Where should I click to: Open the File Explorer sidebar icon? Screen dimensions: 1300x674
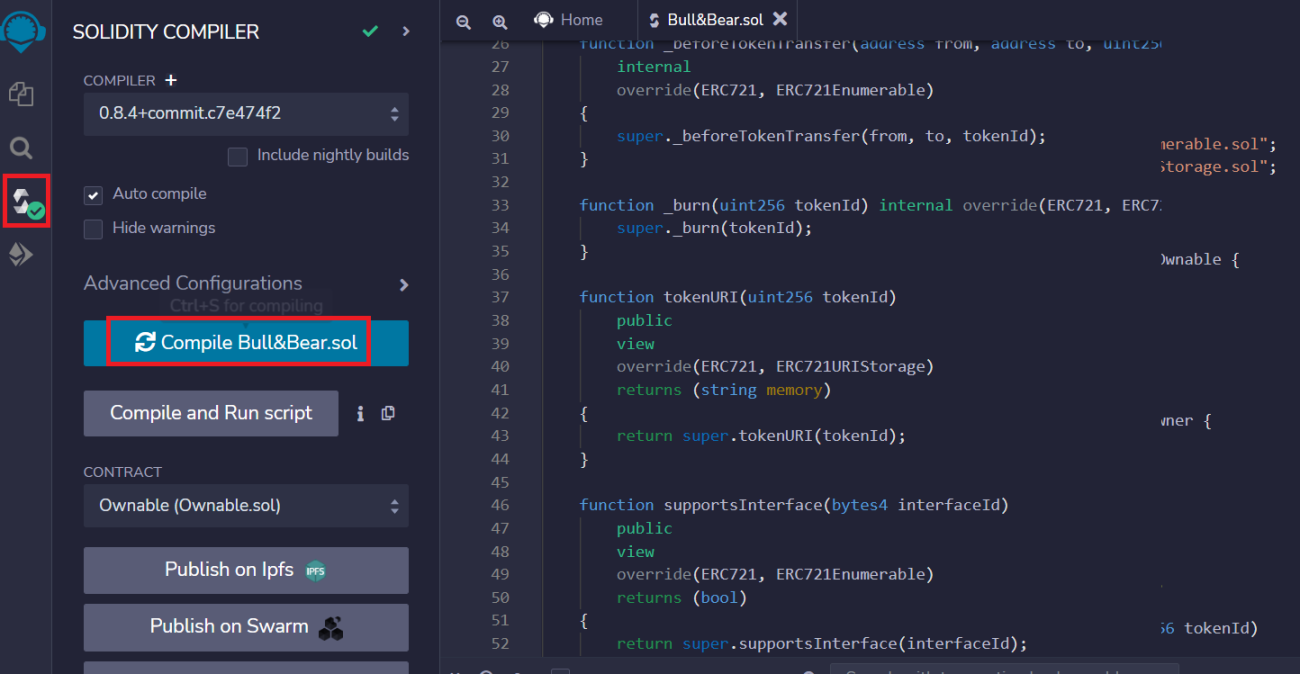[x=21, y=95]
